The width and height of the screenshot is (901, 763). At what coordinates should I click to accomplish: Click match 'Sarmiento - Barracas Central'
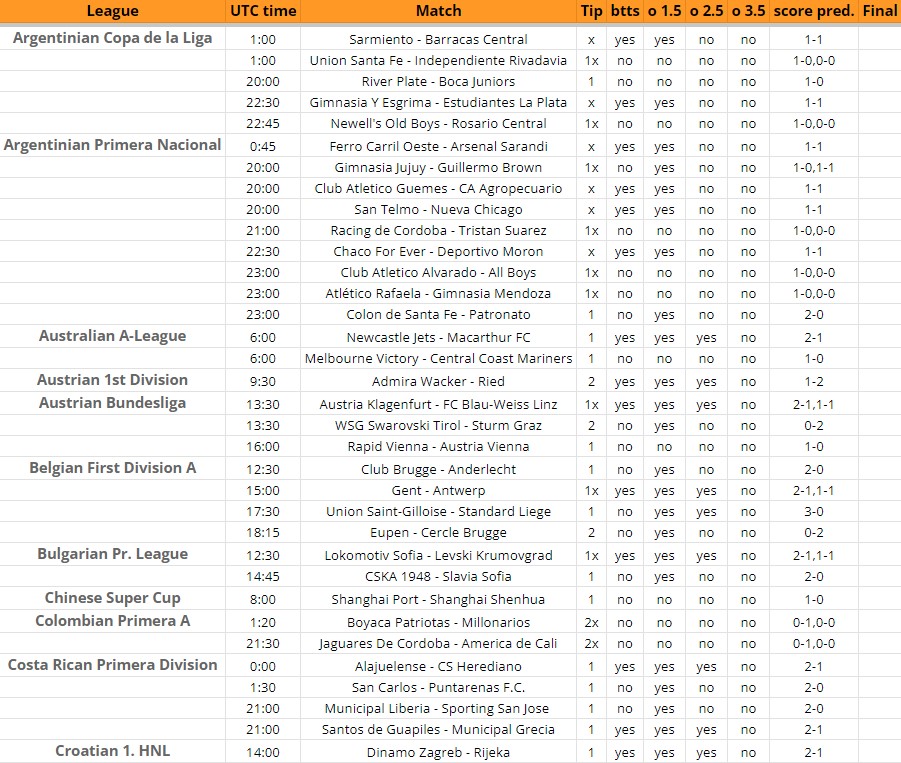(x=438, y=40)
